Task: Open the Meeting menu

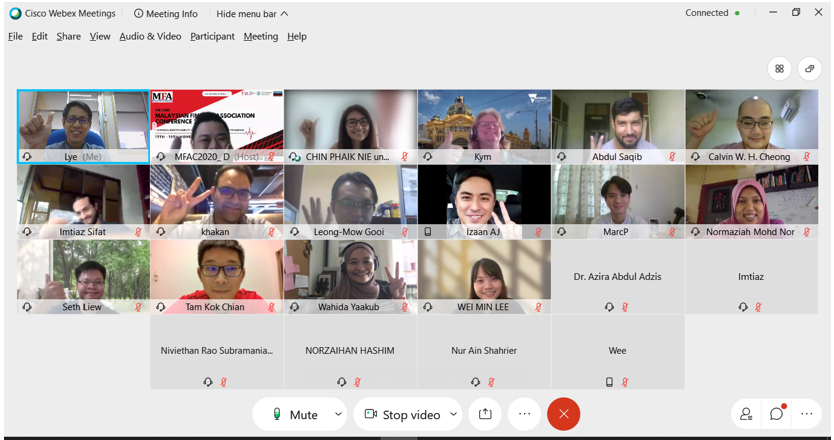Action: pyautogui.click(x=260, y=36)
